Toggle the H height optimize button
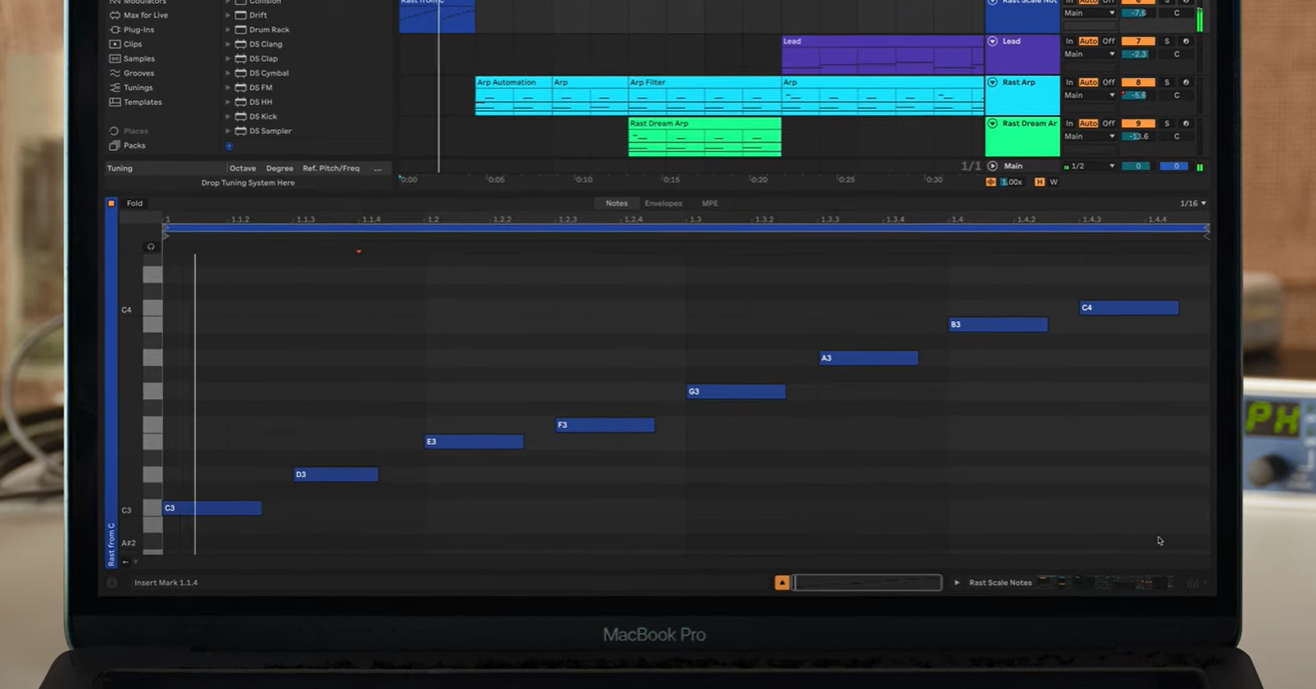This screenshot has height=689, width=1316. (1040, 182)
